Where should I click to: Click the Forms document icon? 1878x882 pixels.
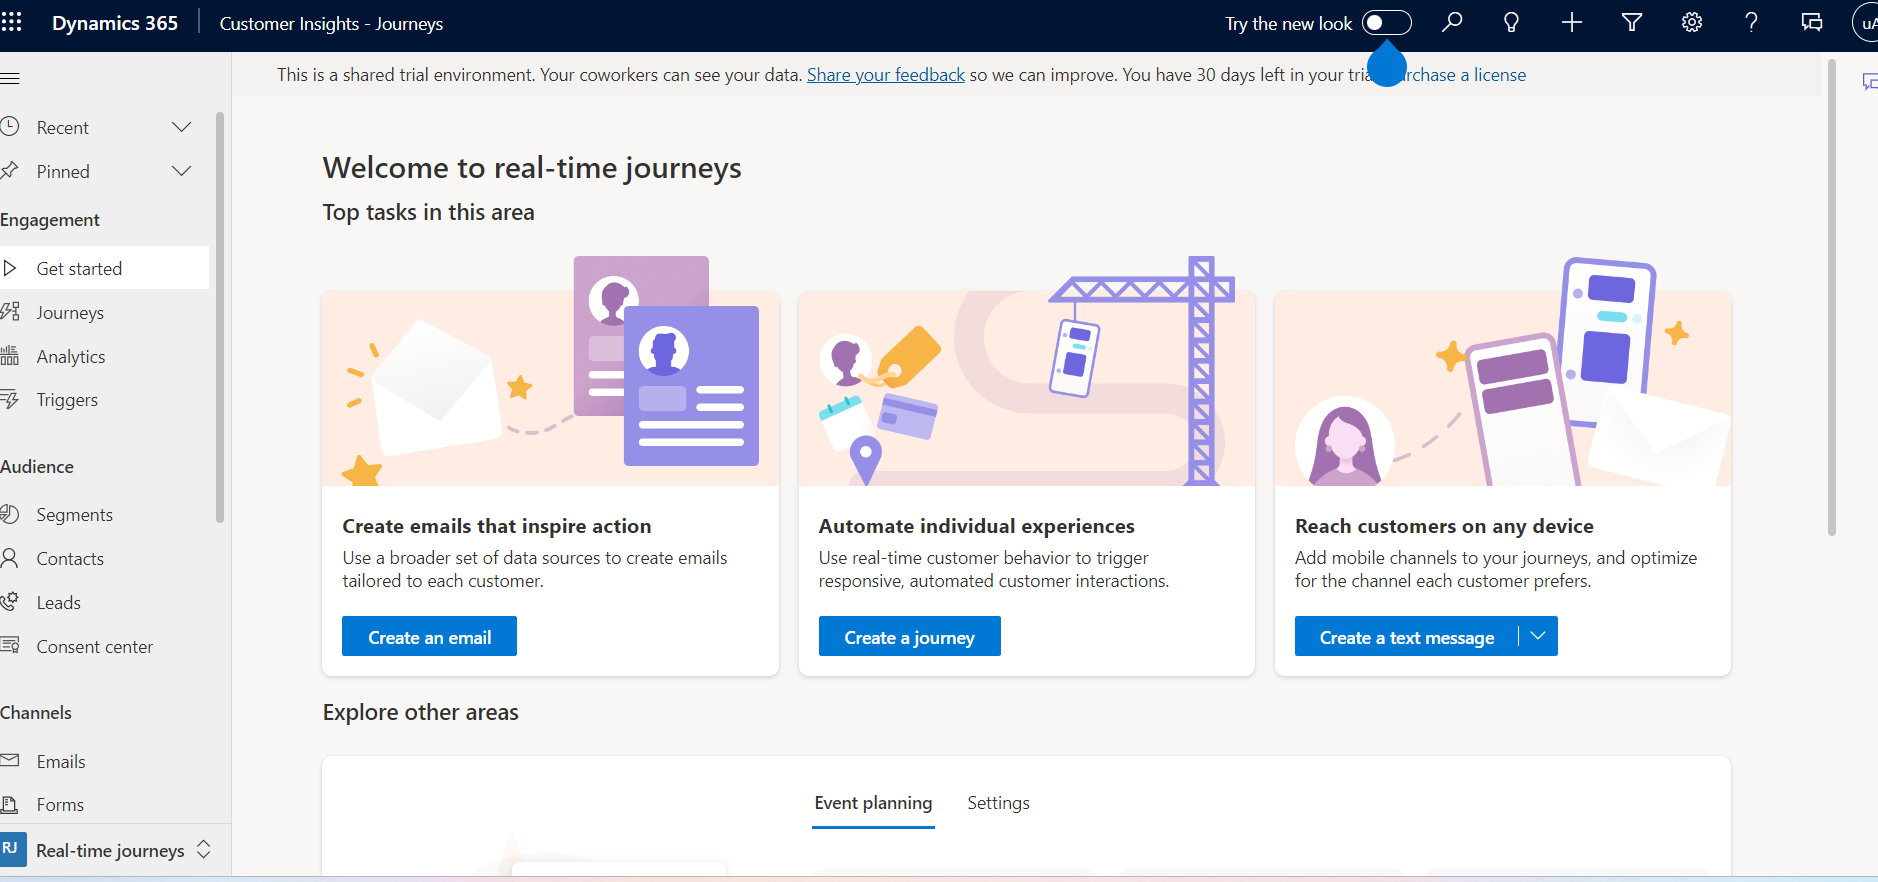pos(10,804)
